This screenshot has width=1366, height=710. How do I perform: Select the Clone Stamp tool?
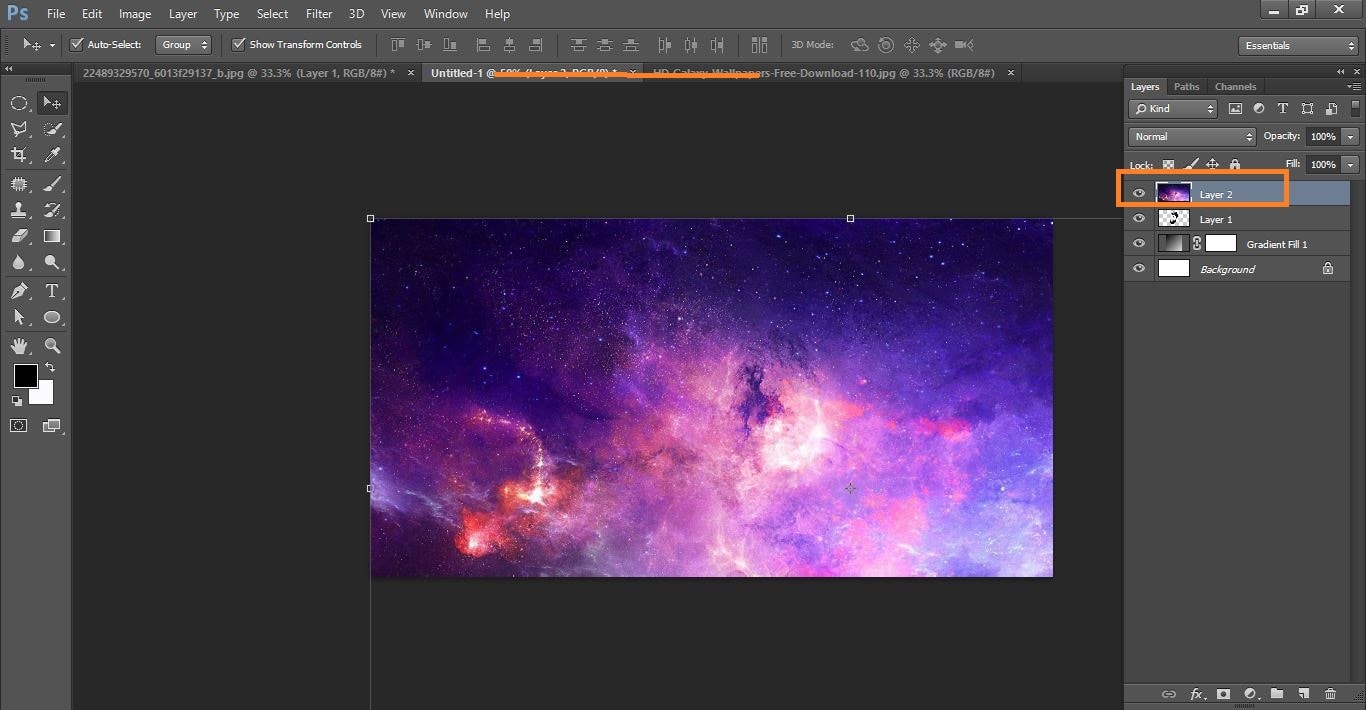coord(20,210)
